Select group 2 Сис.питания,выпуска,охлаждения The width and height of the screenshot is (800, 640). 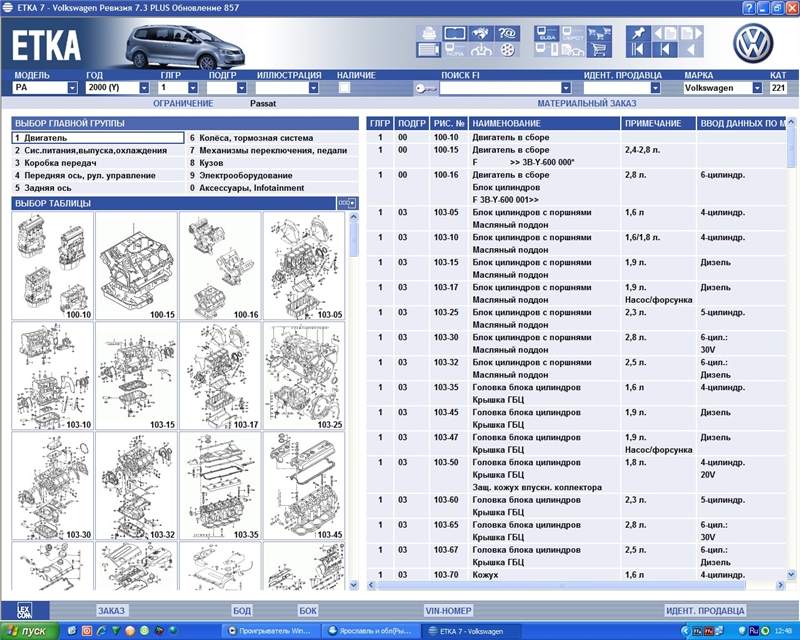pyautogui.click(x=98, y=151)
